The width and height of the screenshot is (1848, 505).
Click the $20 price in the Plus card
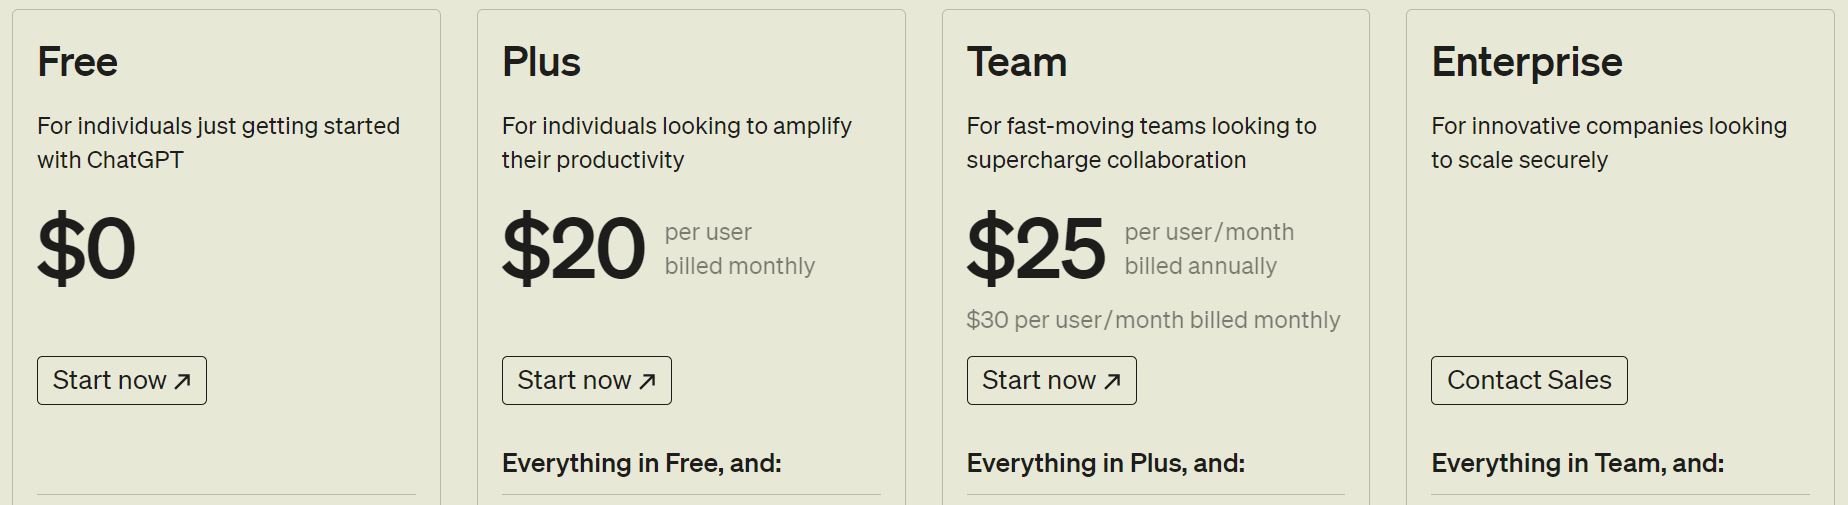[x=574, y=248]
